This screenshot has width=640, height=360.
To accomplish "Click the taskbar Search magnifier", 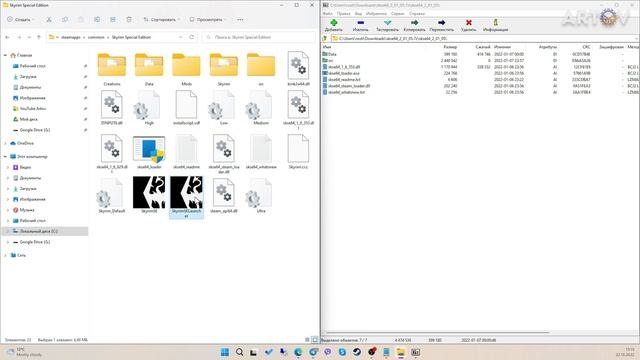I will [239, 352].
